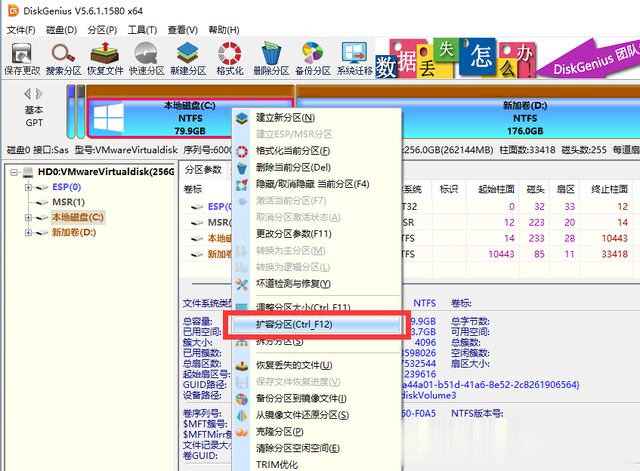
Task: Click end cylinder value 33418 in table
Action: pos(614,254)
